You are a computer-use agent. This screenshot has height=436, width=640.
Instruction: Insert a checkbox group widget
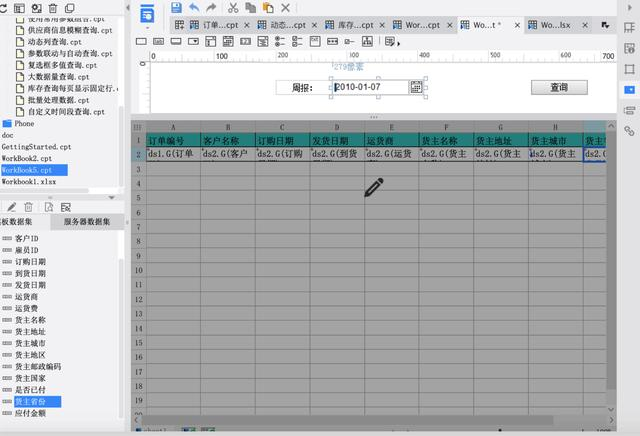297,41
